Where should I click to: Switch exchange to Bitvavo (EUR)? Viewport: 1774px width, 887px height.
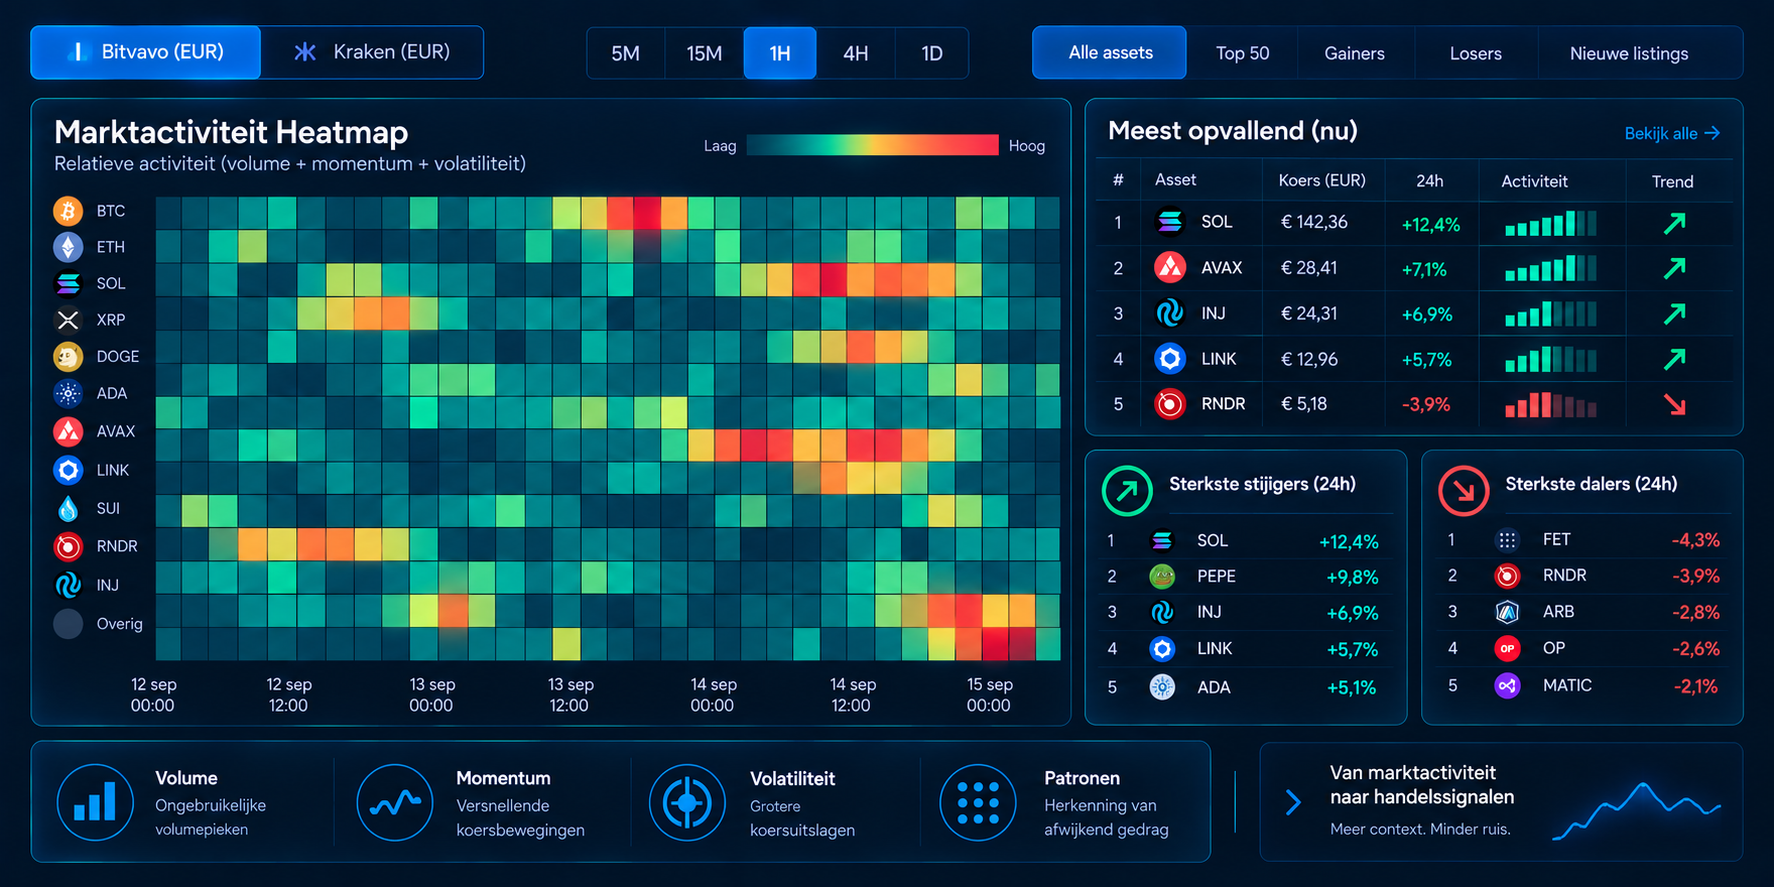(146, 52)
